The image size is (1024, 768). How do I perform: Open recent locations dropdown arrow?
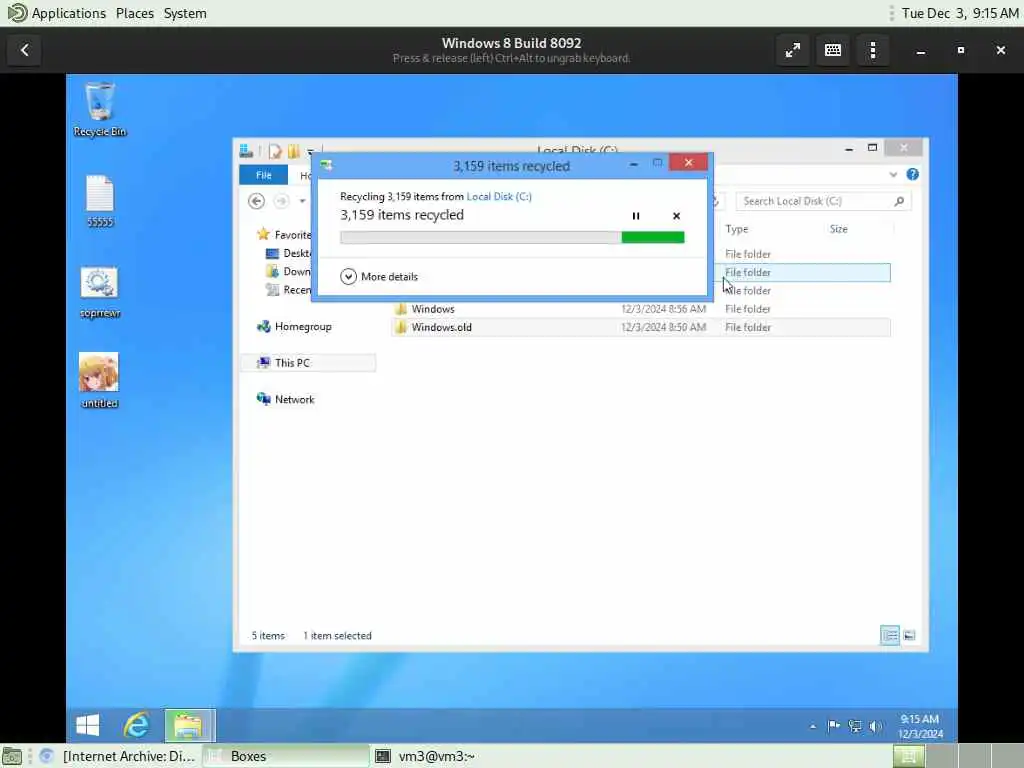point(302,201)
